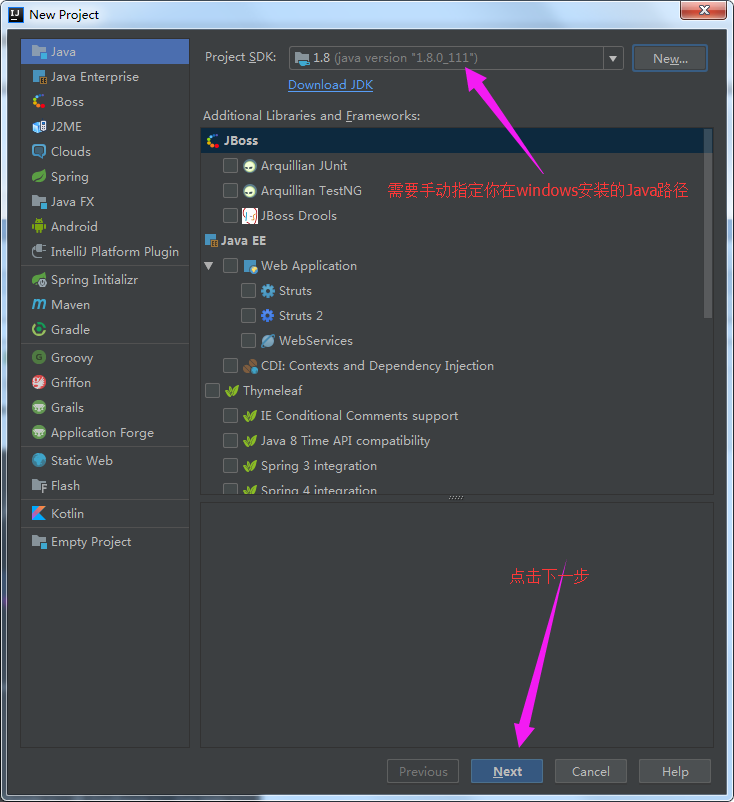Select the JBoss header row in frameworks
The width and height of the screenshot is (734, 802).
coord(452,141)
